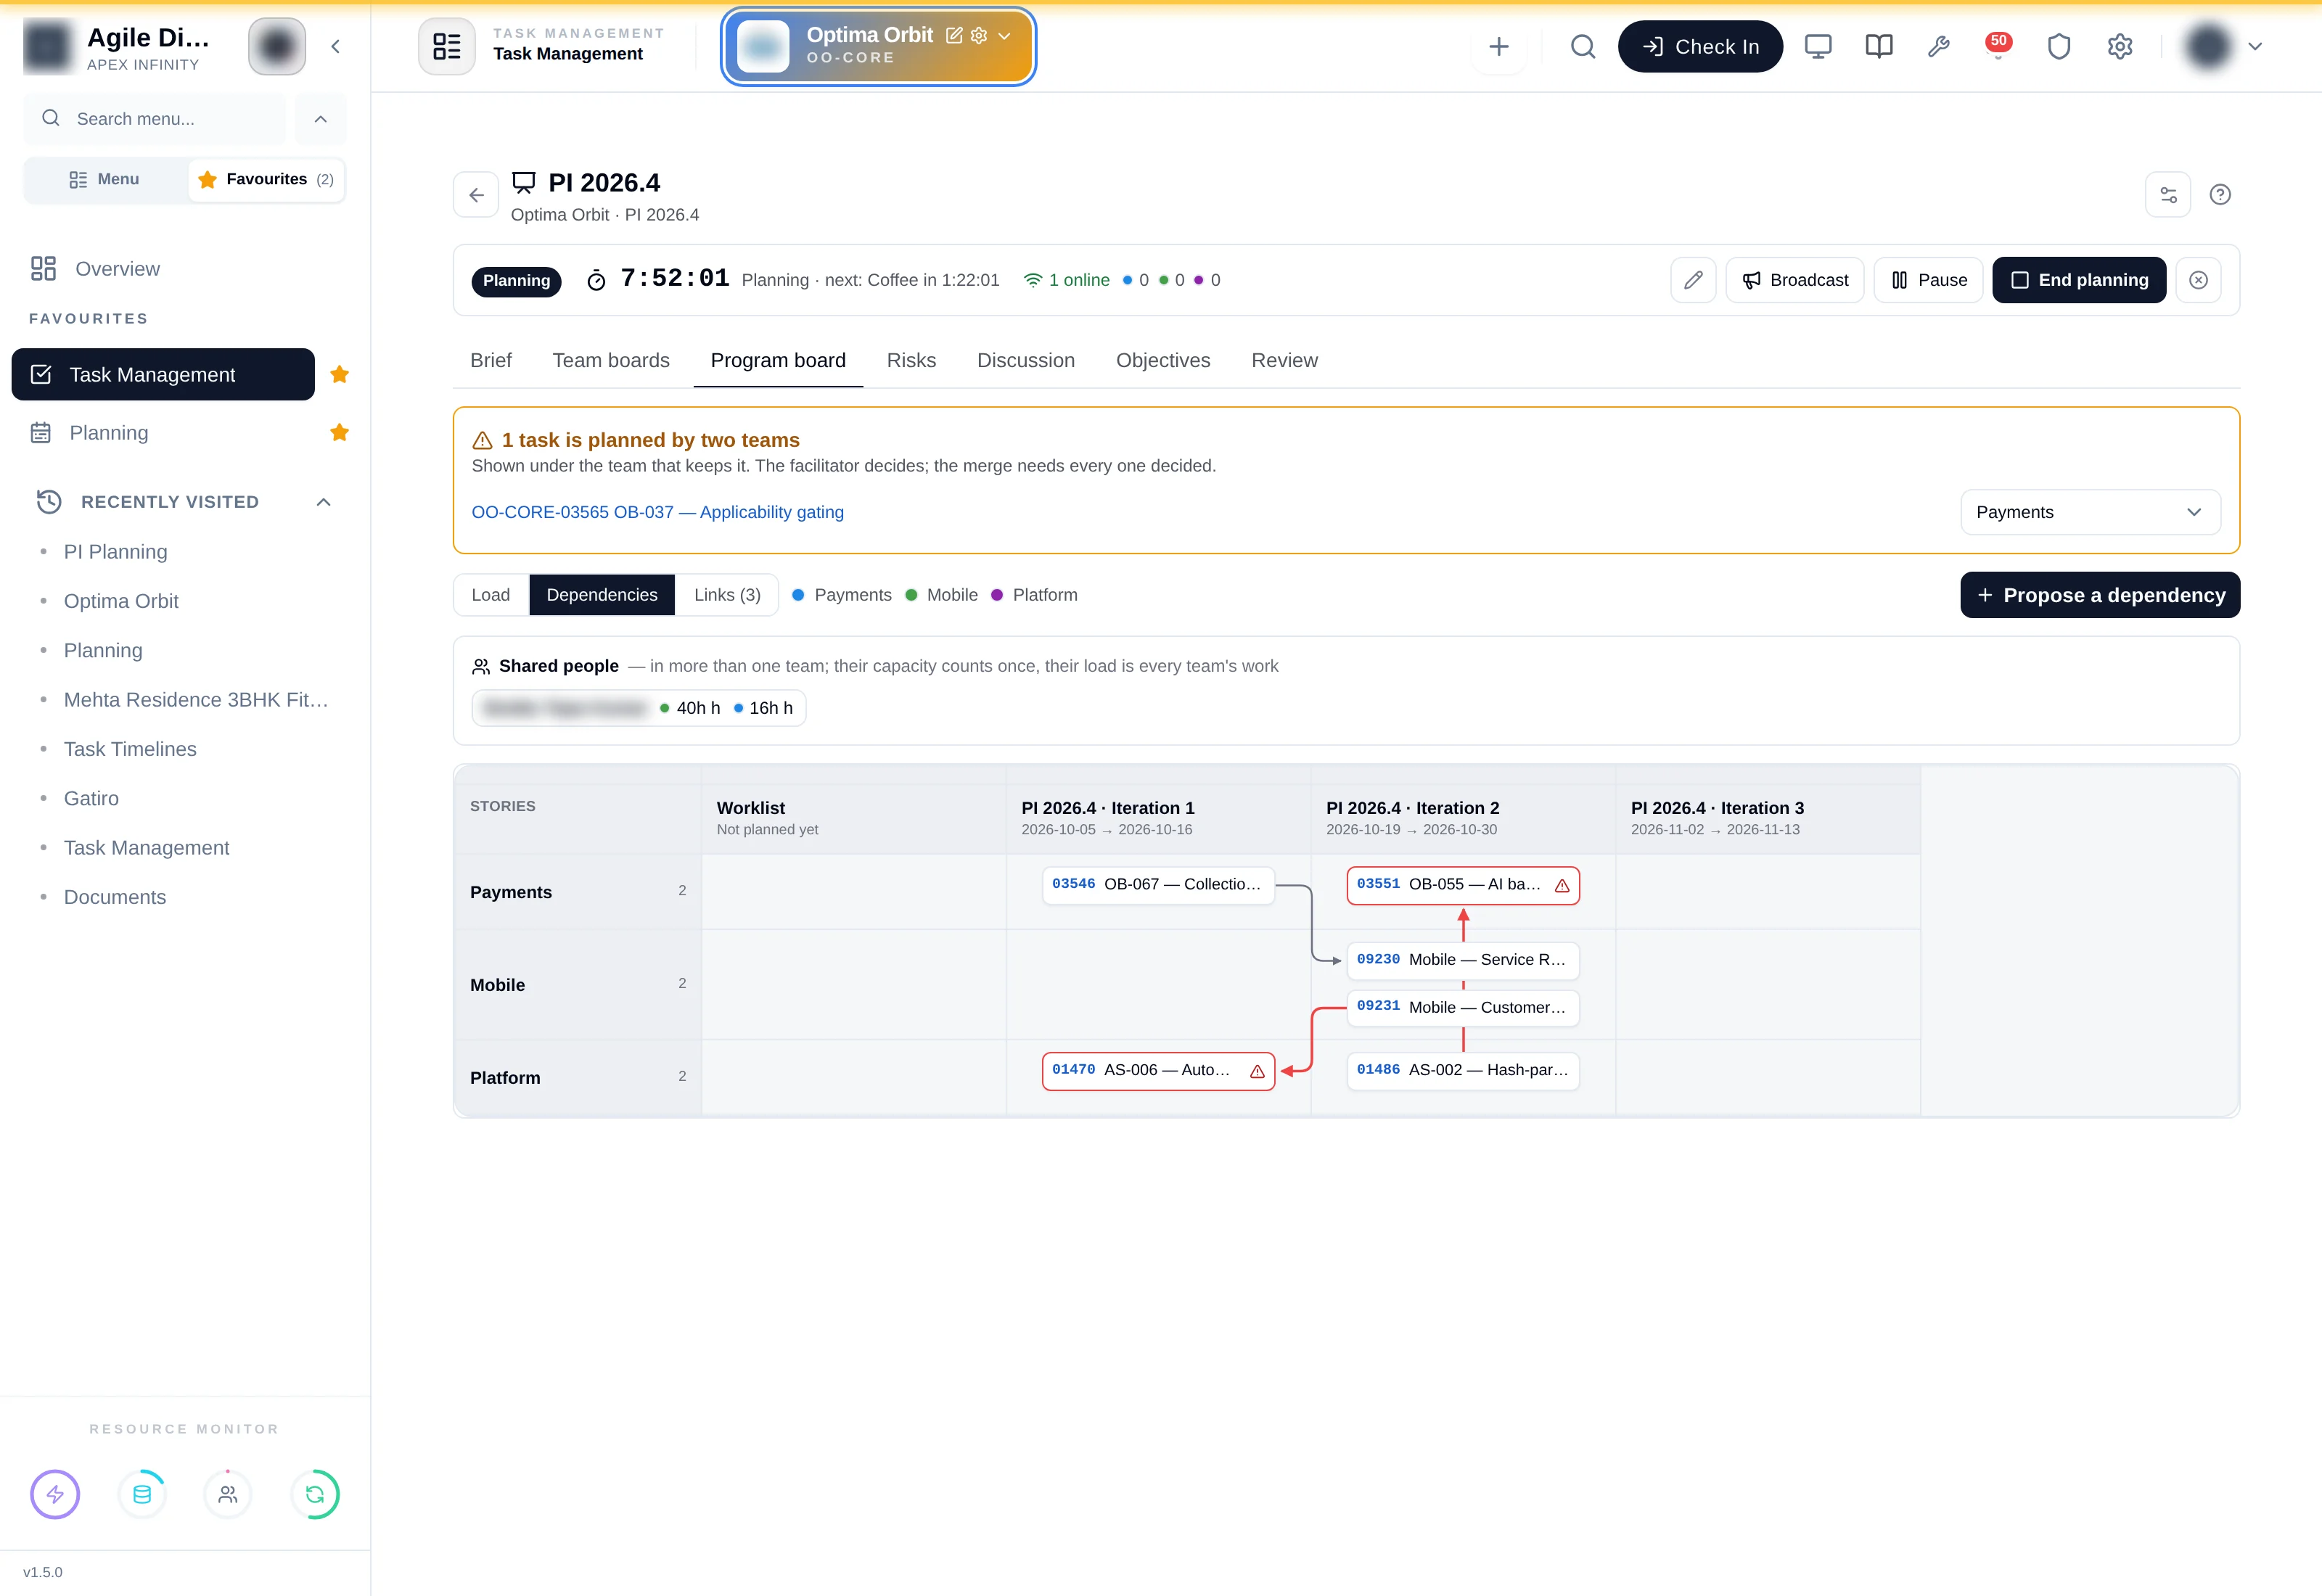Select the Dependencies view toggle
Image resolution: width=2322 pixels, height=1596 pixels.
[602, 594]
